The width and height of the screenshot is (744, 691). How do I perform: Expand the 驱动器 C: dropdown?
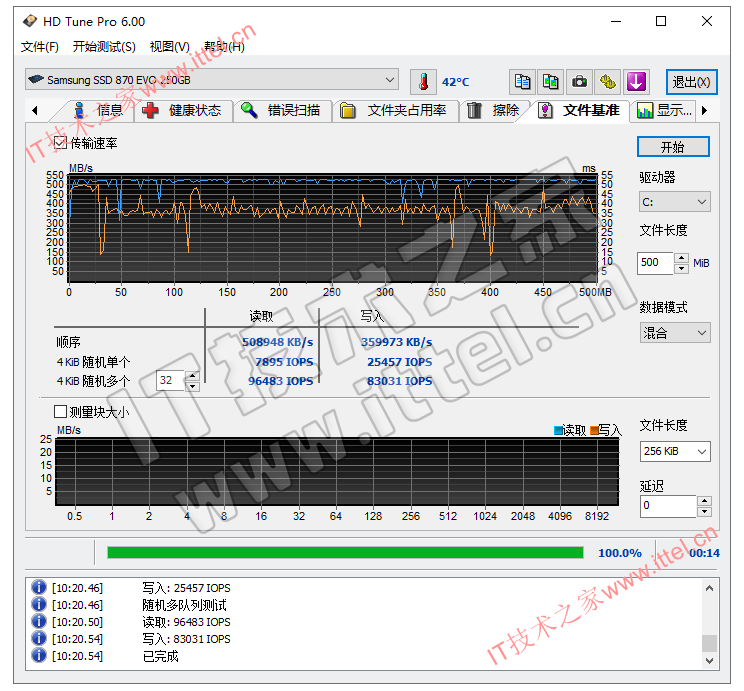674,202
